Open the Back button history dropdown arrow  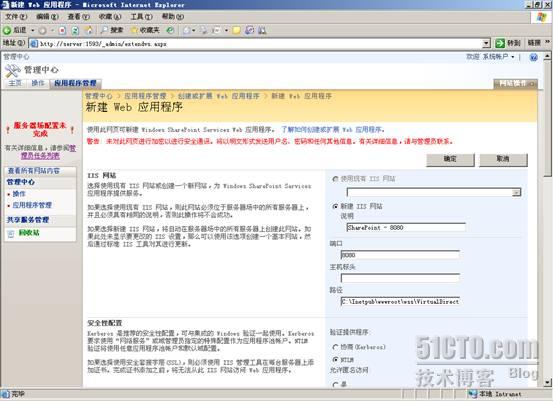(32, 31)
